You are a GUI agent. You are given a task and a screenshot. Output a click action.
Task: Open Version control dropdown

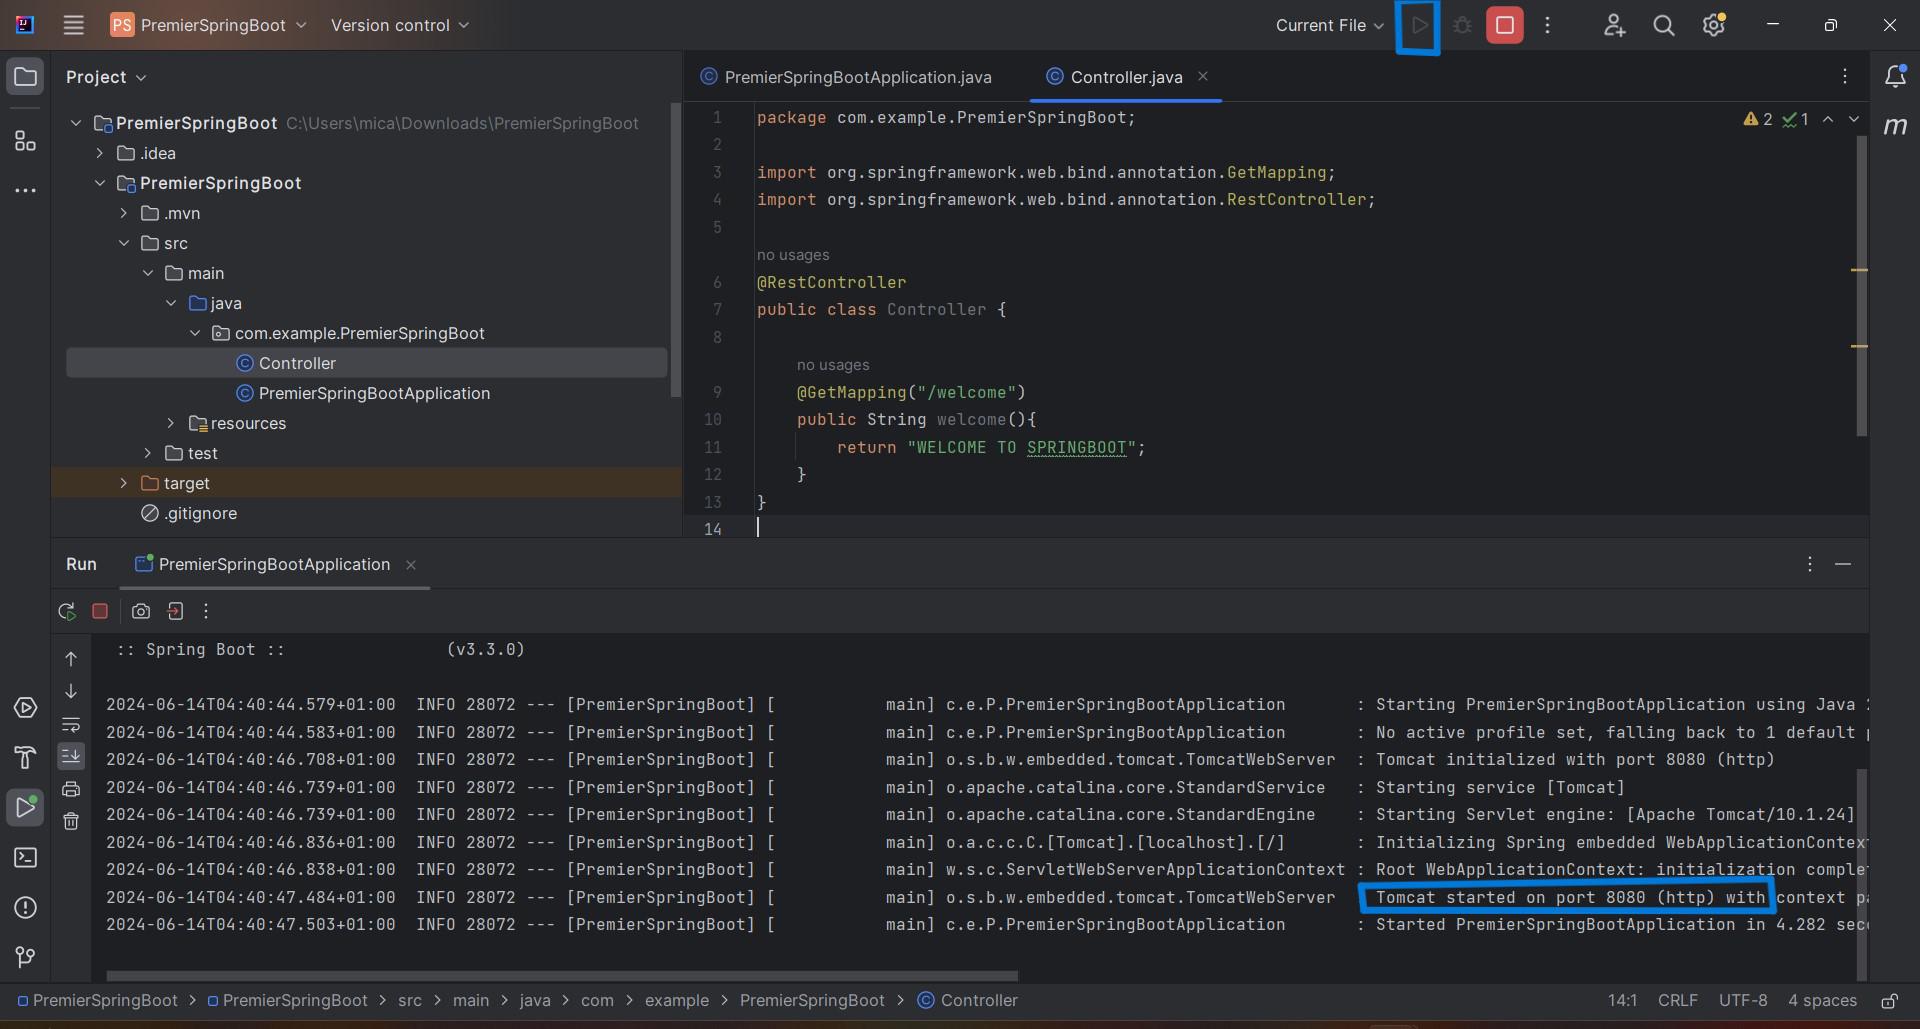(400, 25)
